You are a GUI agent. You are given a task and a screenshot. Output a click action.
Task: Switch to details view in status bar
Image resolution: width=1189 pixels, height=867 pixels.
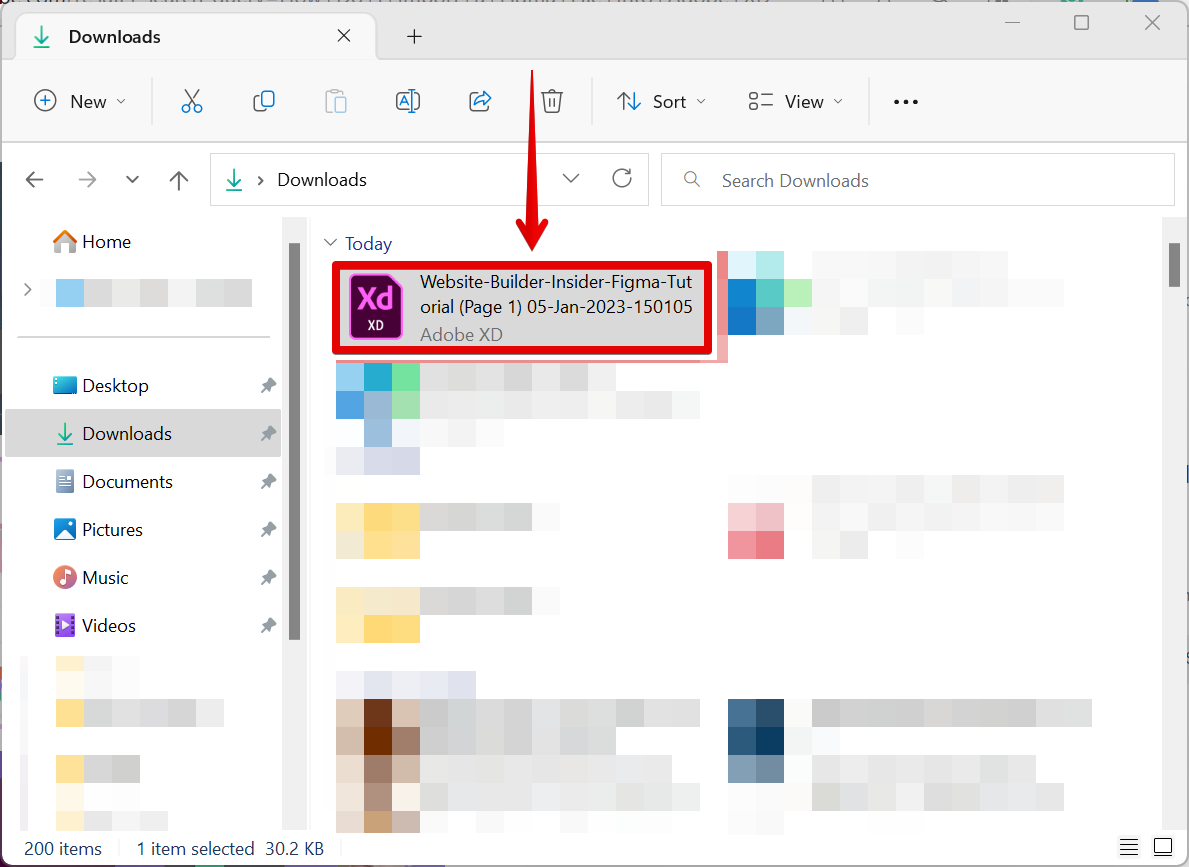coord(1128,847)
